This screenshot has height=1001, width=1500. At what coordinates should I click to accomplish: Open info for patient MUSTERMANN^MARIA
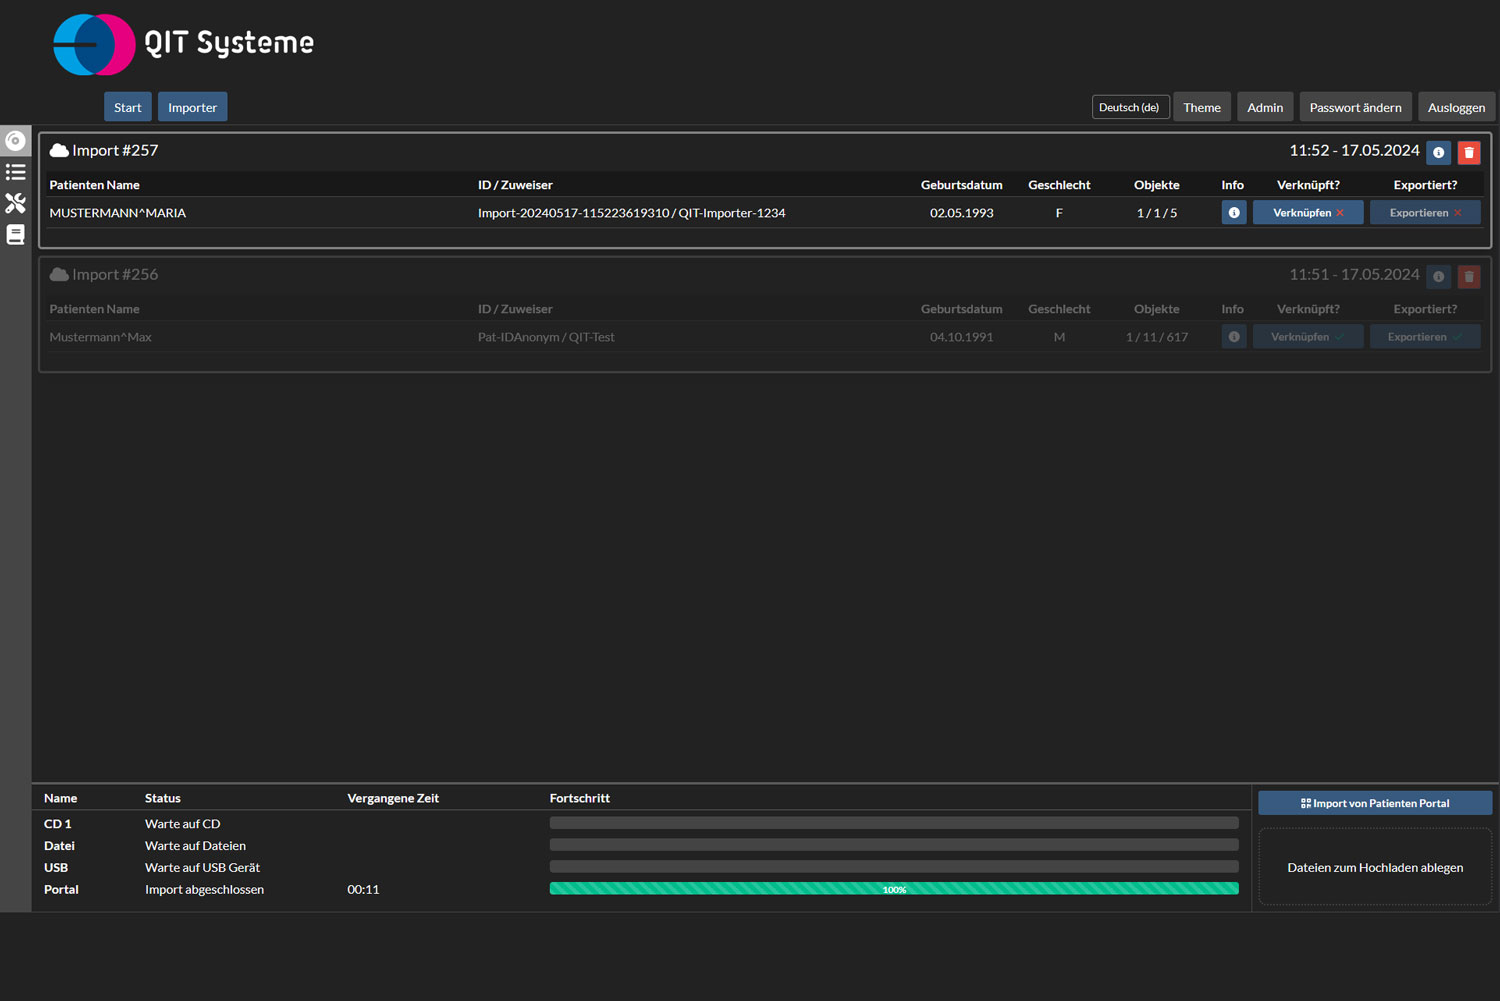tap(1233, 213)
